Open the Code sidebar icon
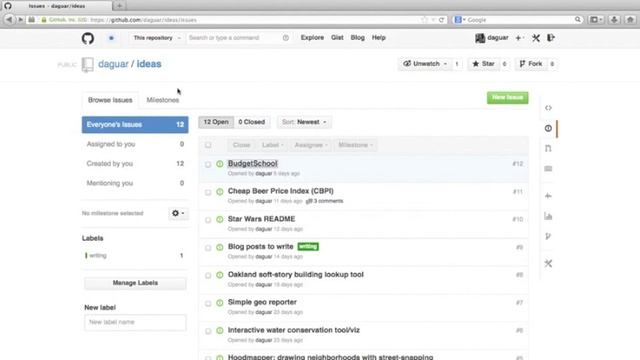This screenshot has height=360, width=640. point(548,108)
